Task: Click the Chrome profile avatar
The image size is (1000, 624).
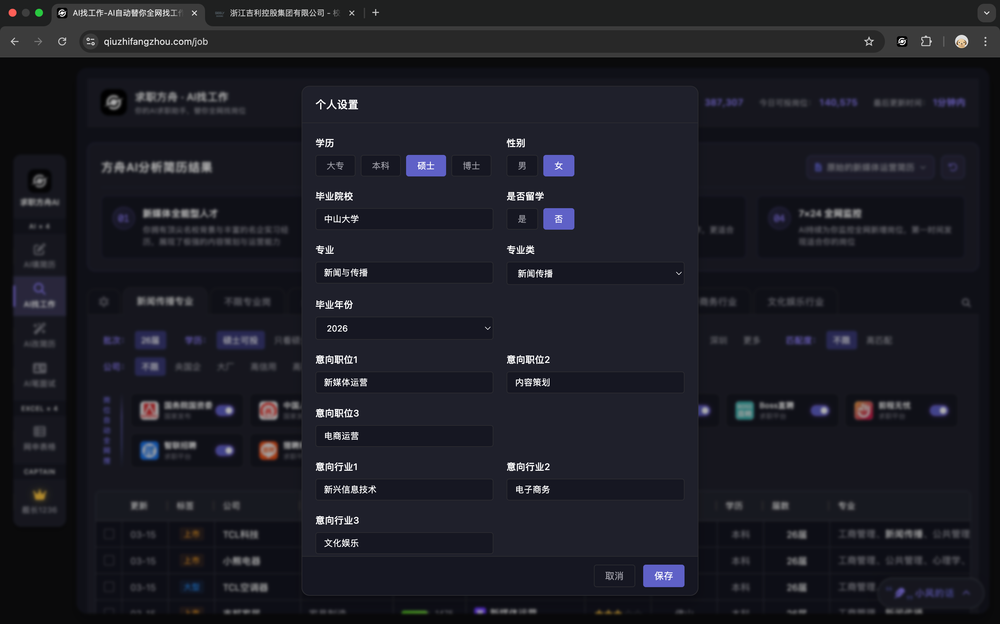Action: (961, 41)
